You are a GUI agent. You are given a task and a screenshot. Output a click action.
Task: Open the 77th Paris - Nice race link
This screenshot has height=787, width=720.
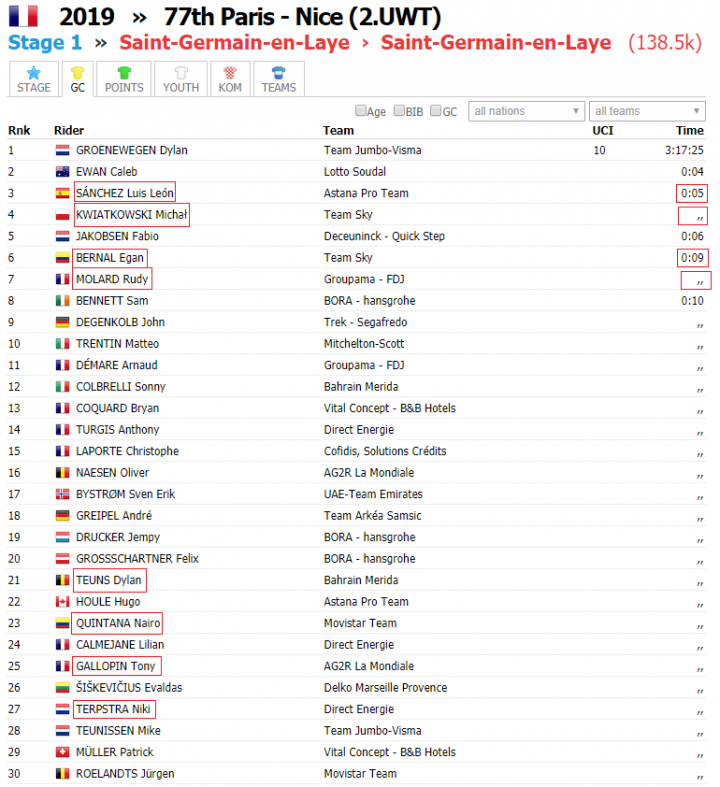pos(302,17)
